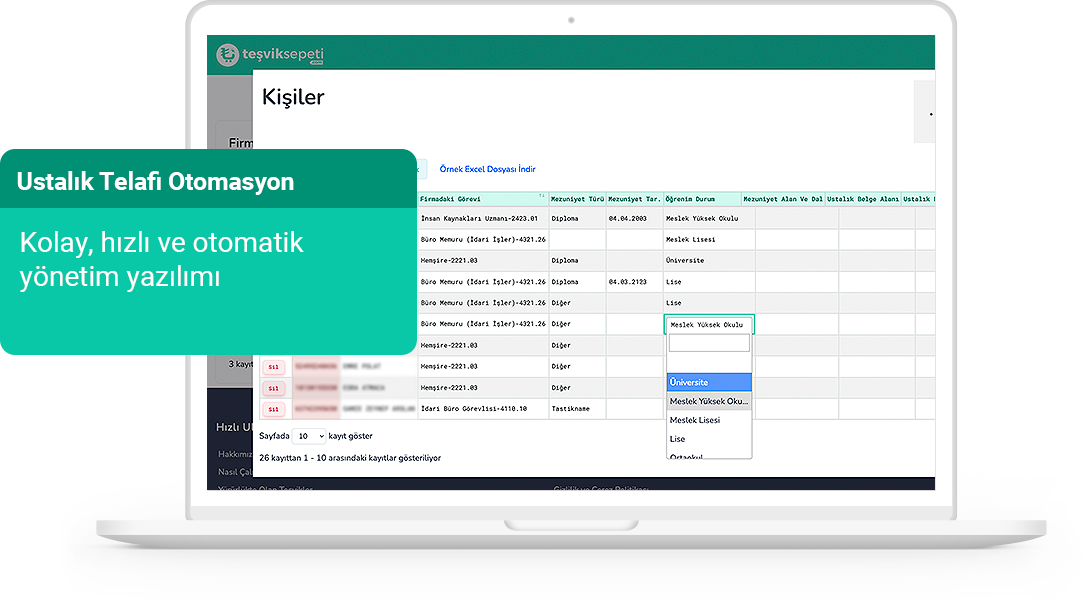Choose Üniversite from the dropdown list

coord(709,382)
